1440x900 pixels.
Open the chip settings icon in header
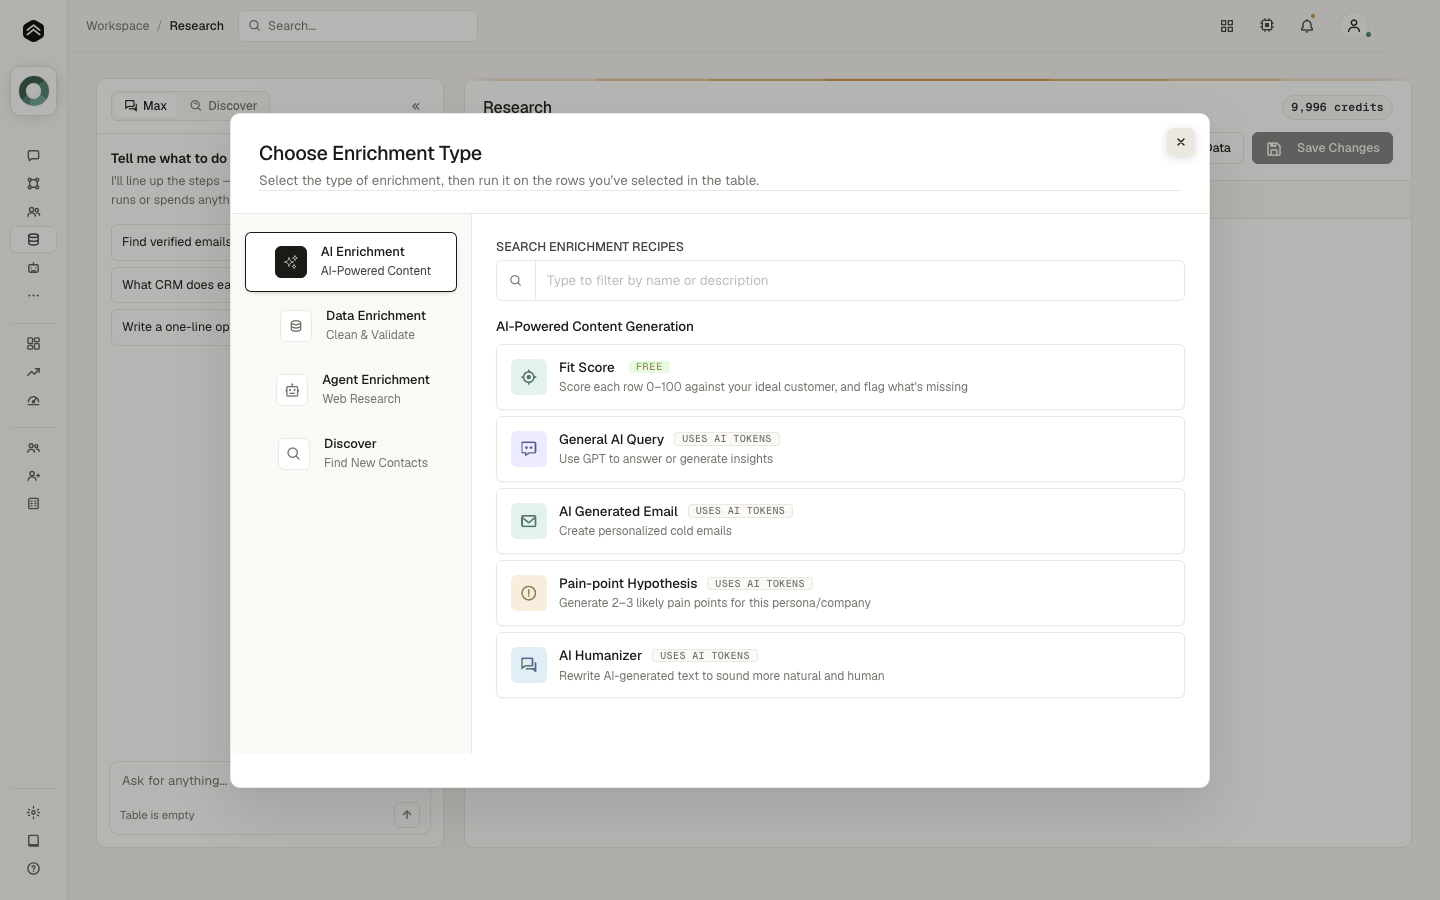point(1267,26)
